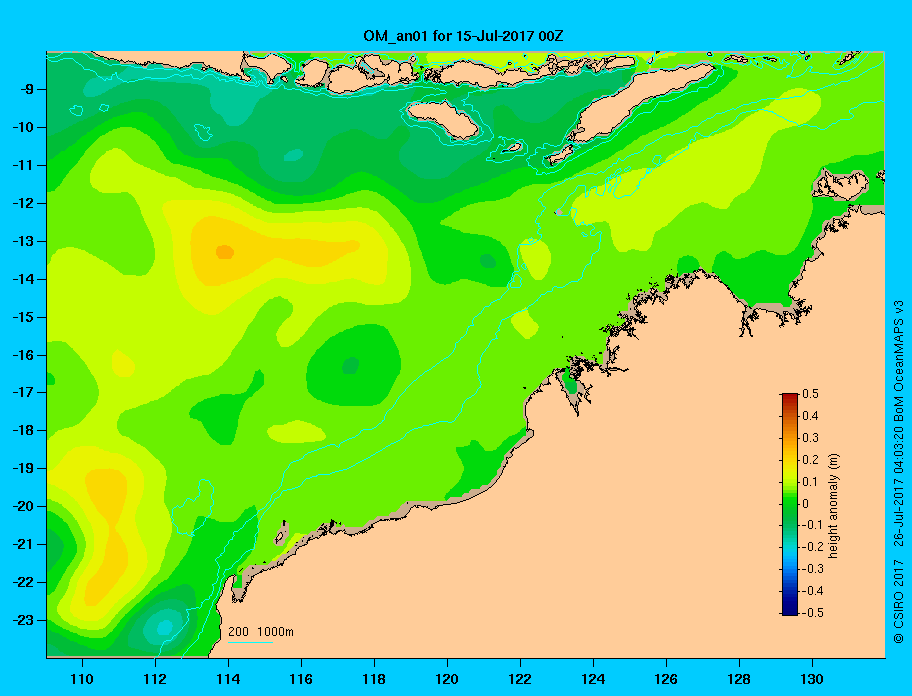Click the '200 1000m' bathymetry contour legend text

261,631
